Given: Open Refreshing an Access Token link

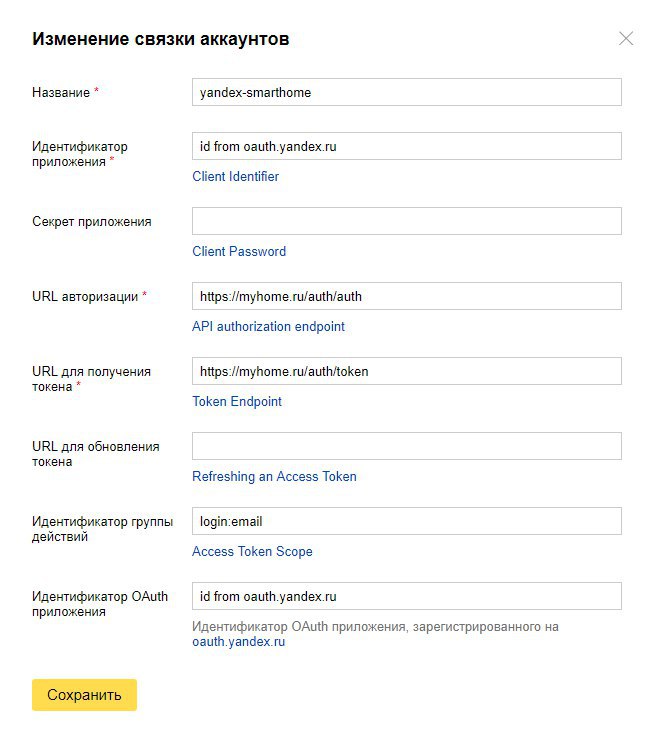Looking at the screenshot, I should click(x=274, y=477).
